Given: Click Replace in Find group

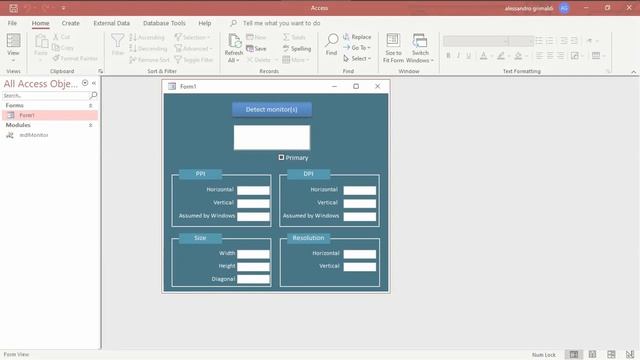Looking at the screenshot, I should point(357,37).
